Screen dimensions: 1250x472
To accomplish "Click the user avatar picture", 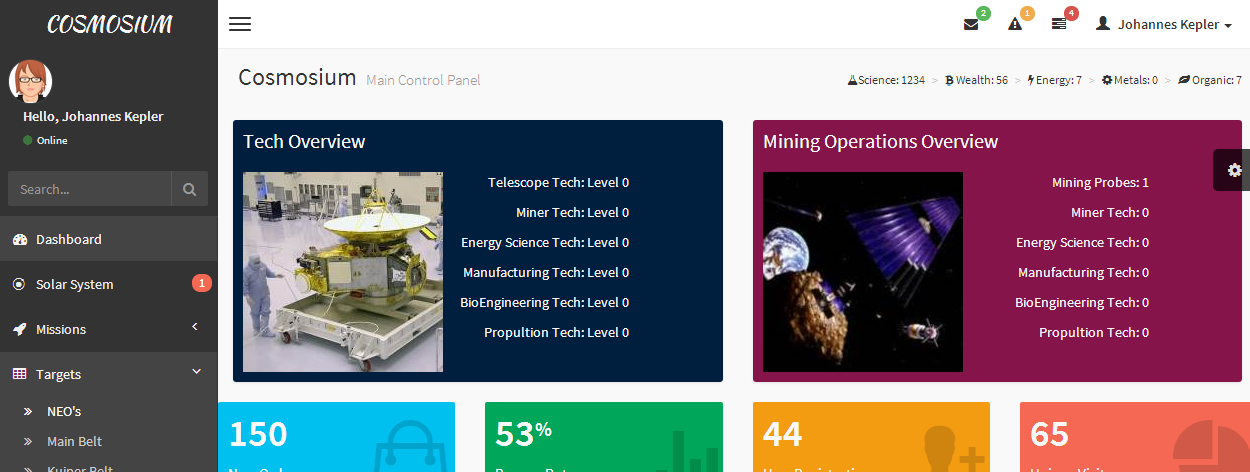I will (30, 81).
